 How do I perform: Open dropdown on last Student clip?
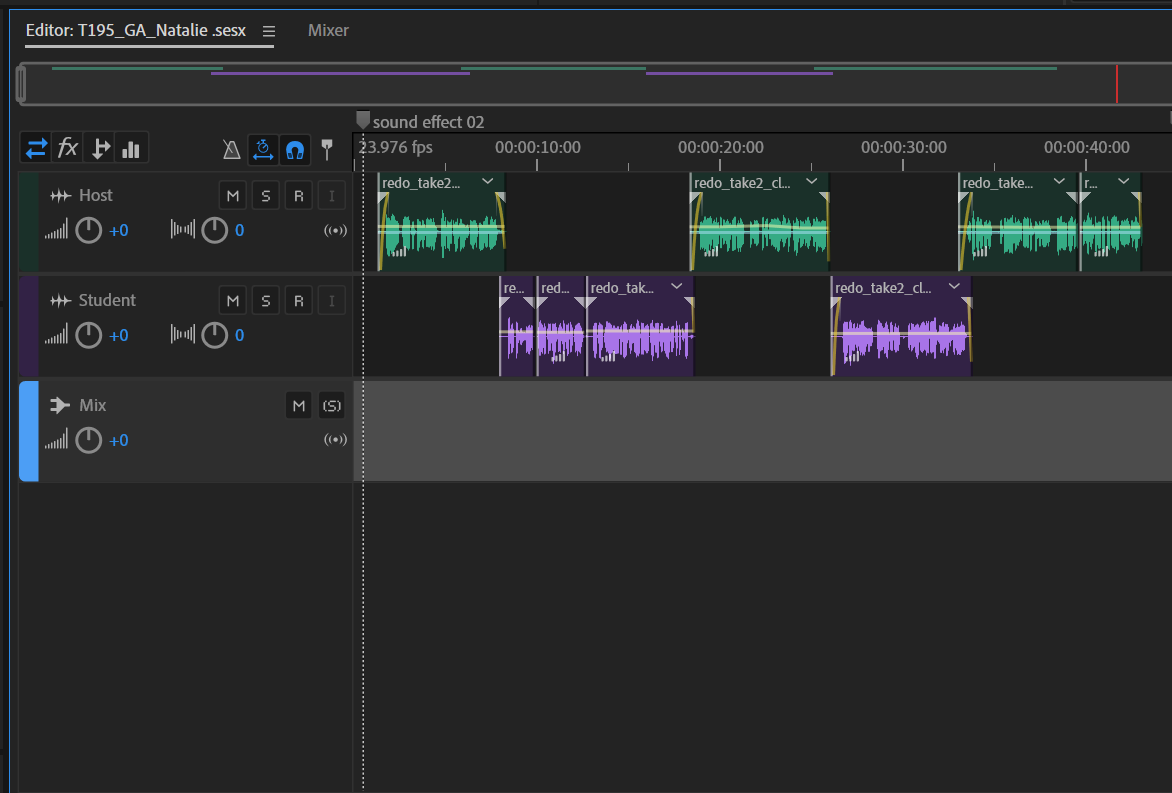[x=954, y=287]
